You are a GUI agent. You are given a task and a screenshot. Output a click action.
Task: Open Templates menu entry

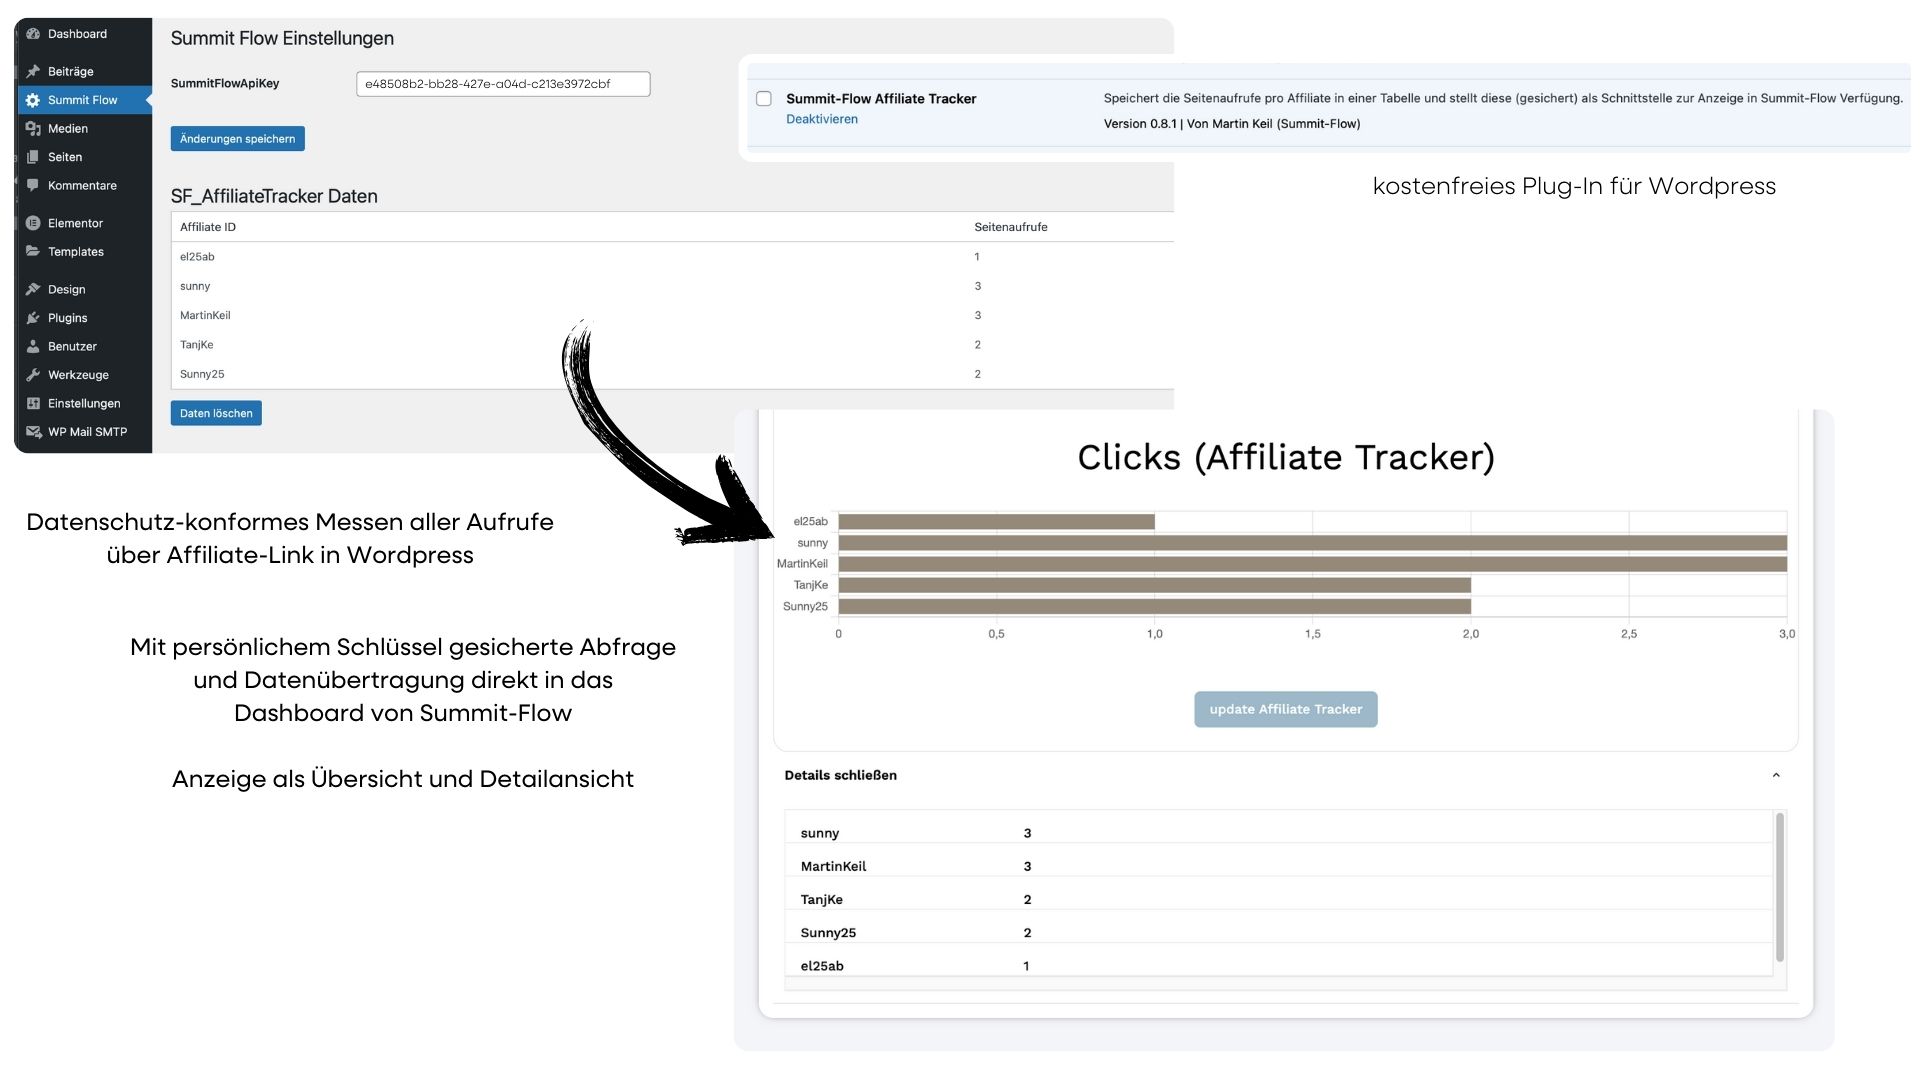(x=85, y=252)
